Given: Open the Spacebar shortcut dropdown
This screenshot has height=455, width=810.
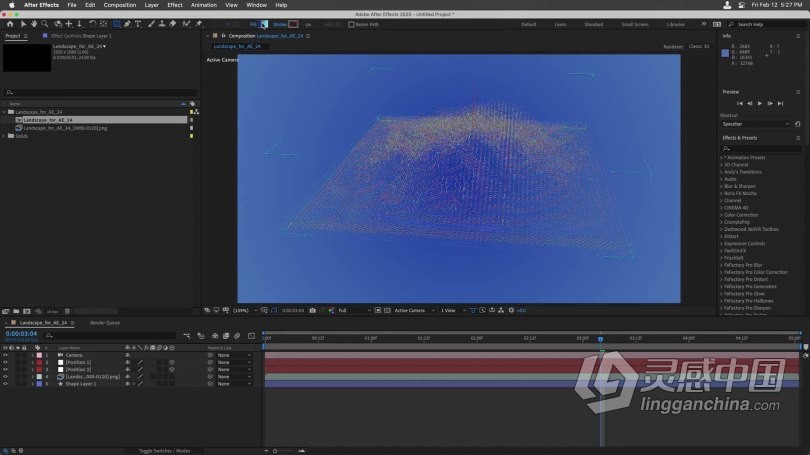Looking at the screenshot, I should tap(755, 124).
